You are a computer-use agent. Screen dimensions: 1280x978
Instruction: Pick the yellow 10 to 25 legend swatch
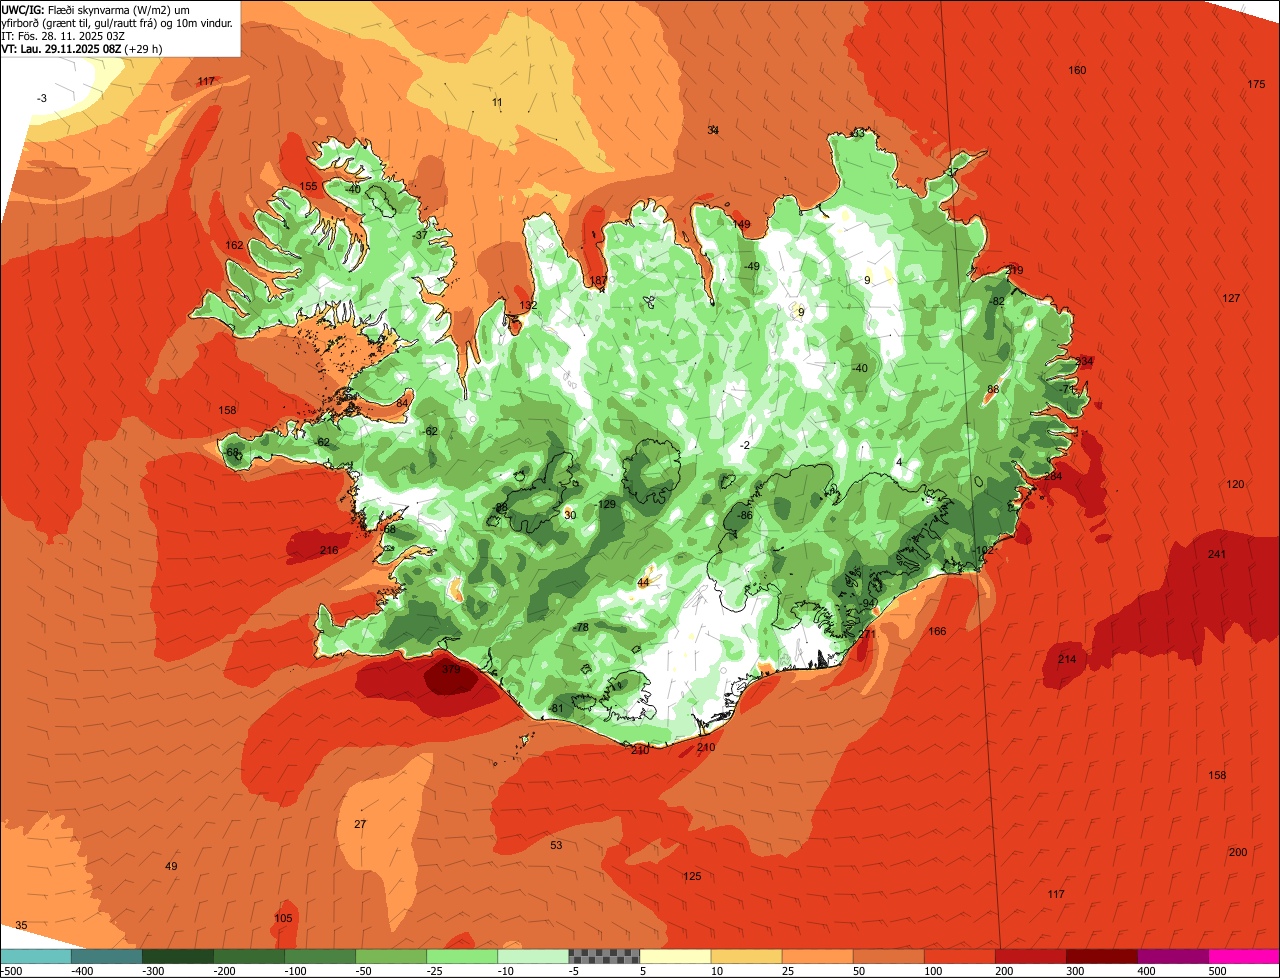click(746, 956)
